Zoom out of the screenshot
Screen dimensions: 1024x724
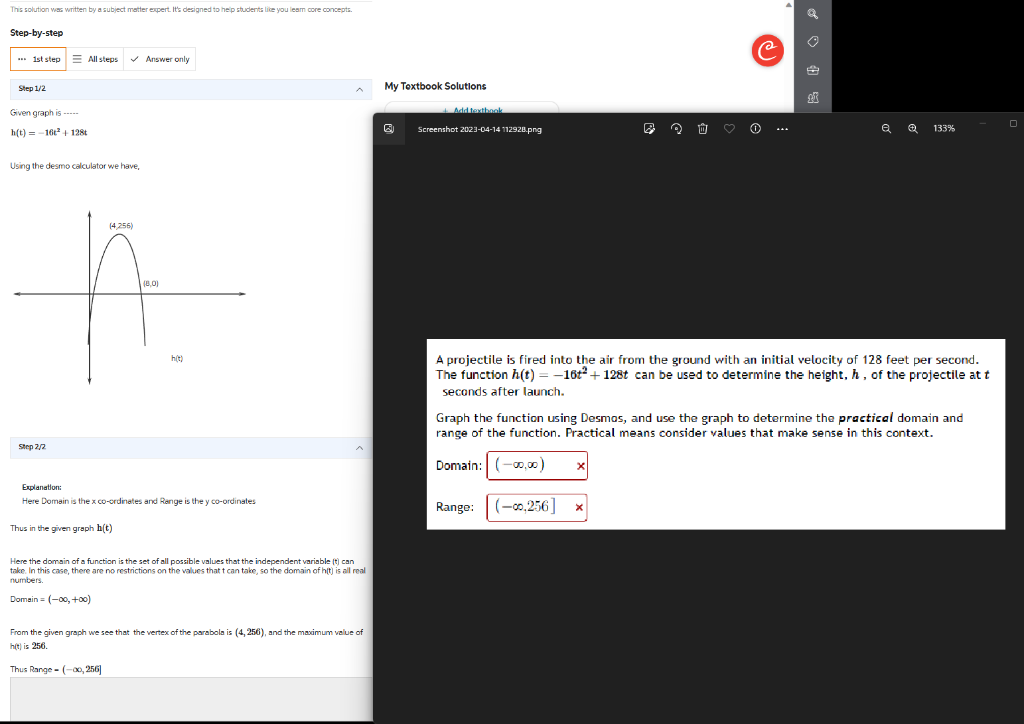point(886,128)
